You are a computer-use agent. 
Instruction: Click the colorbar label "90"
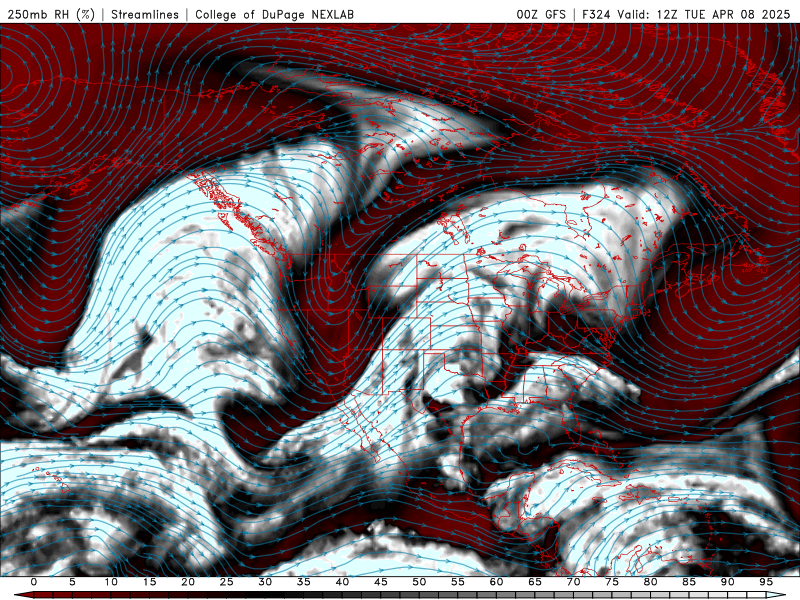(x=728, y=582)
